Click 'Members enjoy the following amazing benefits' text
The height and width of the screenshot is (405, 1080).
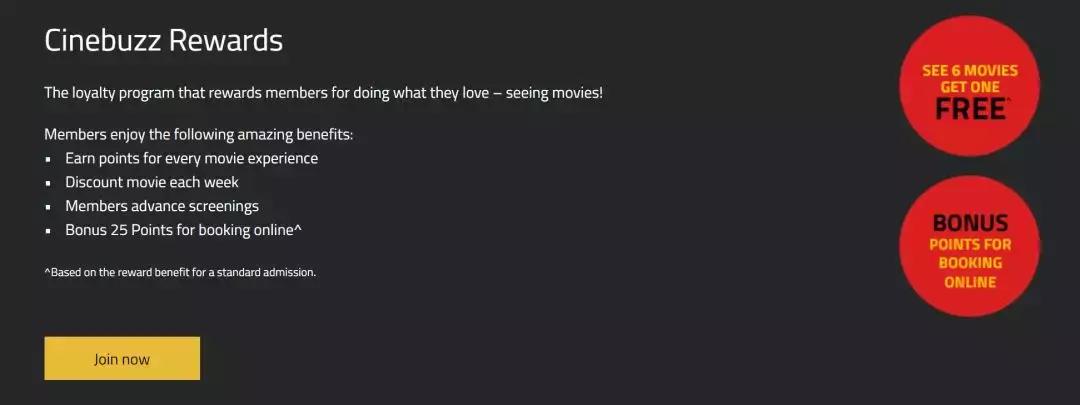coord(199,134)
